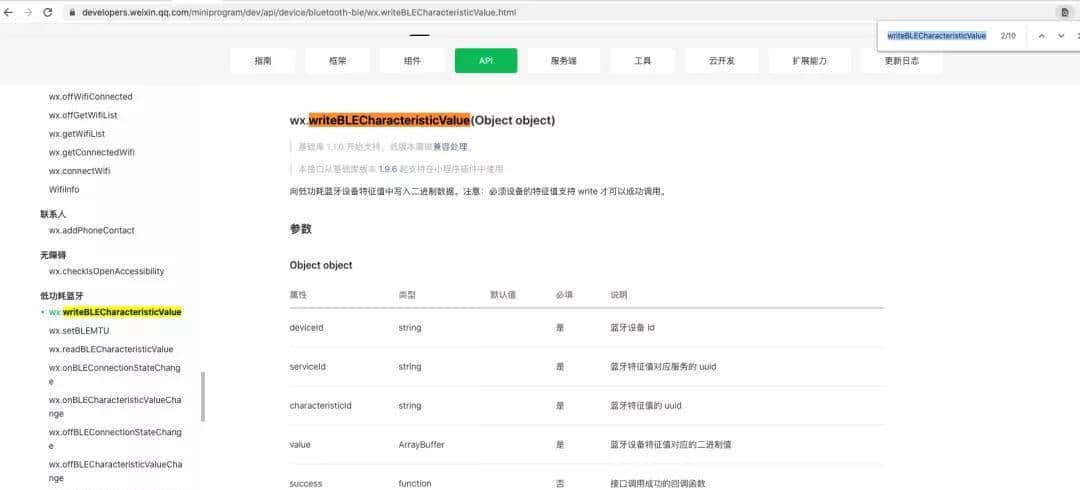Open wx.offGetWifiList in sidebar
This screenshot has width=1080, height=490.
coord(83,115)
